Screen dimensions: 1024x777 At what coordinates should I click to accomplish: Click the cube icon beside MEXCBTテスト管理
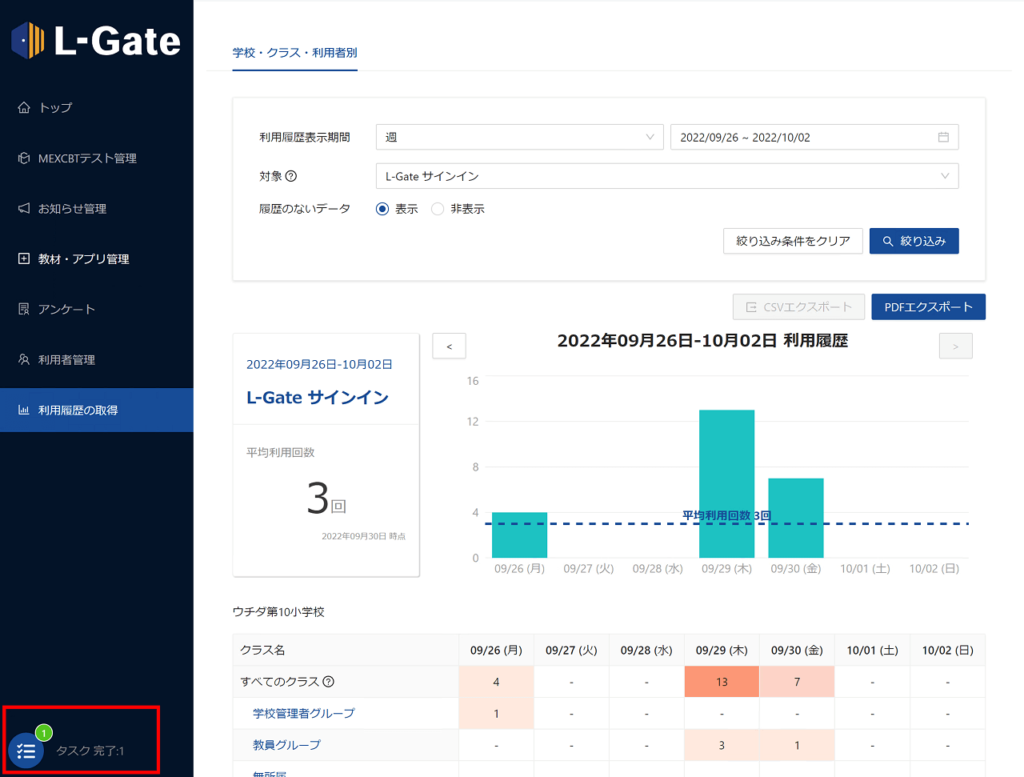pyautogui.click(x=24, y=158)
